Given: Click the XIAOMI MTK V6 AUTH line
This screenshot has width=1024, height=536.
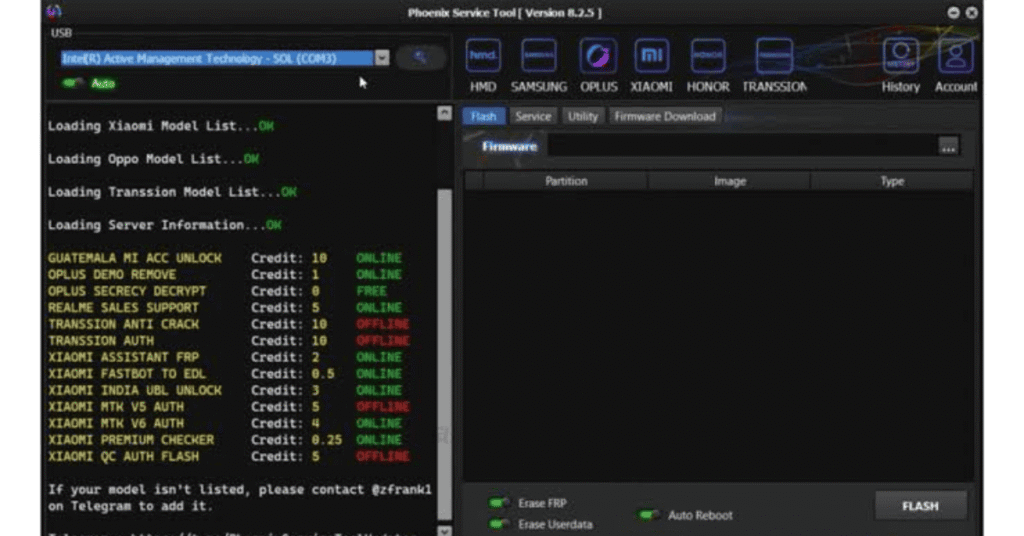Looking at the screenshot, I should tap(225, 423).
